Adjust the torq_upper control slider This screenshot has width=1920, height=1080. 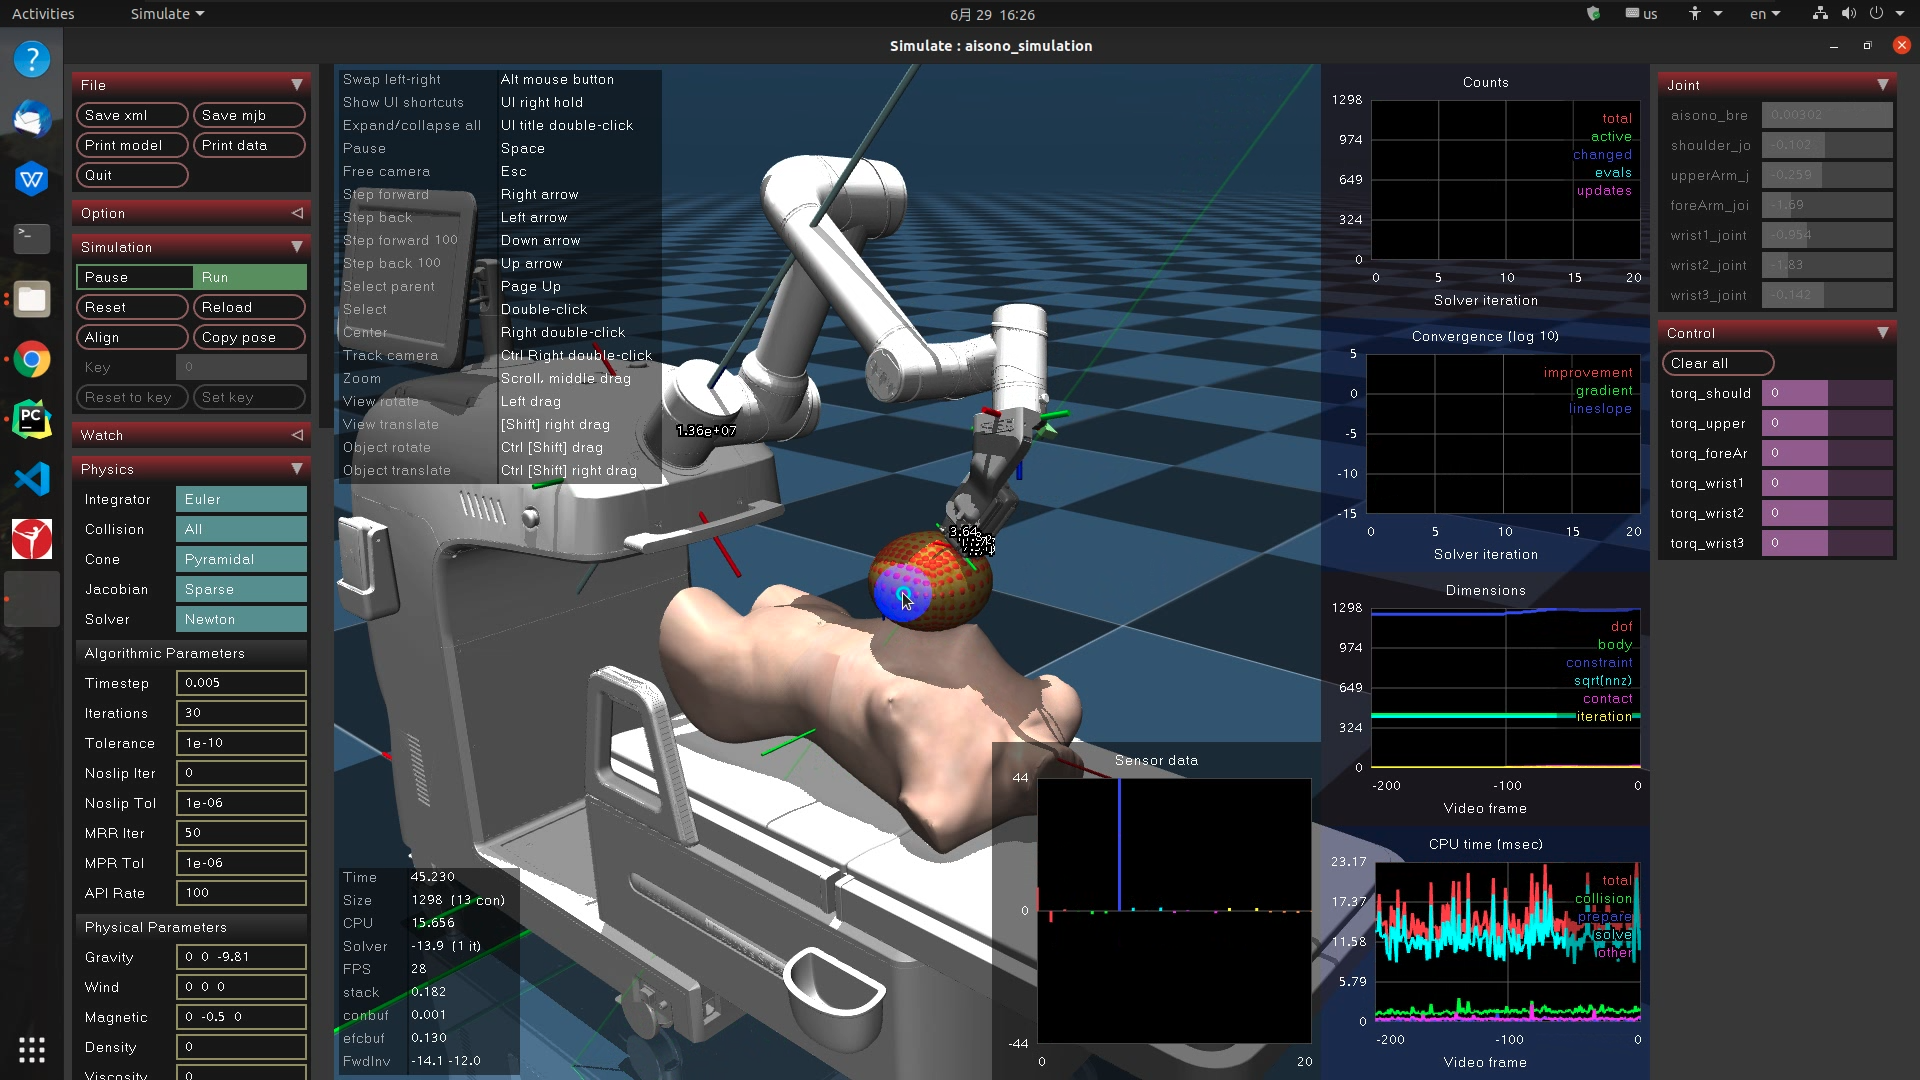point(1827,423)
